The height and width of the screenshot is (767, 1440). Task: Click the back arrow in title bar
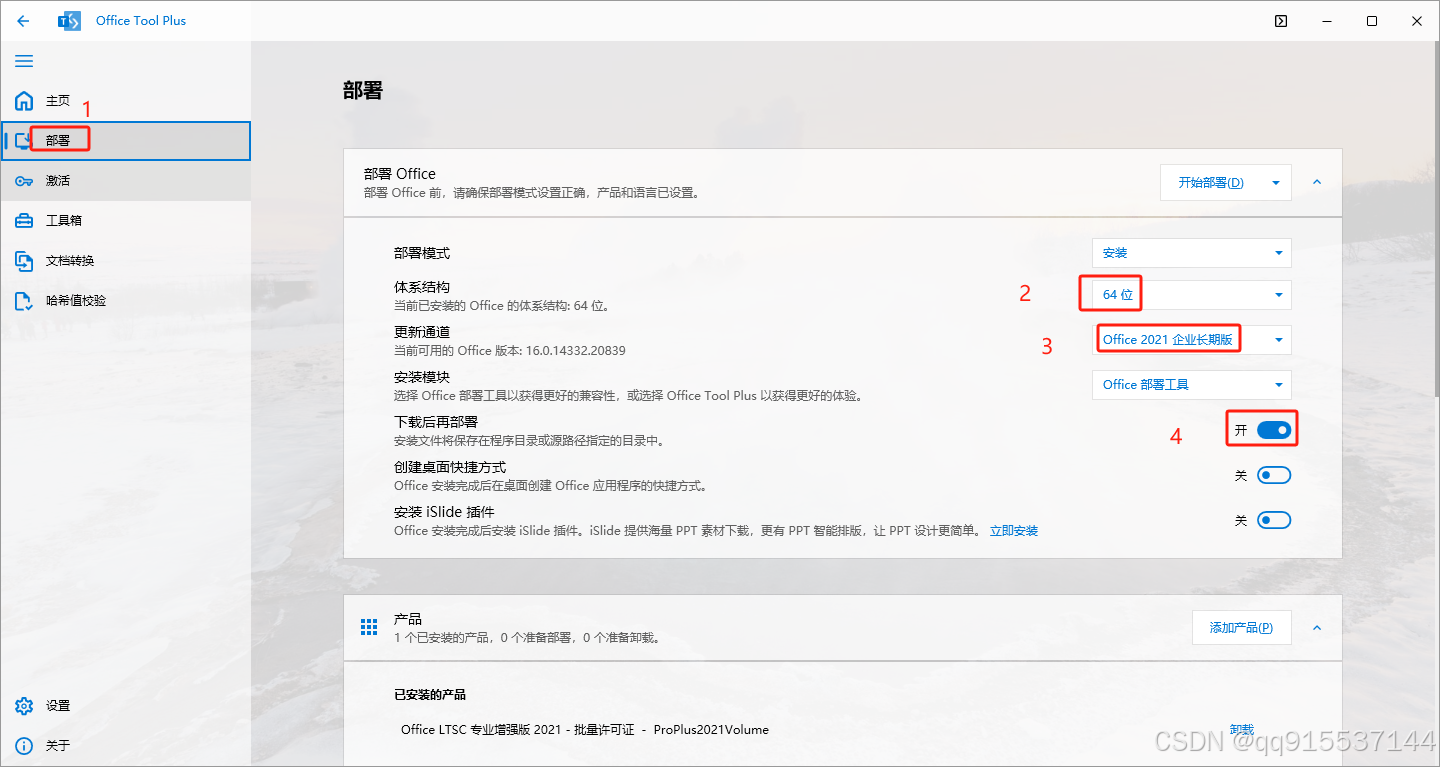[23, 20]
